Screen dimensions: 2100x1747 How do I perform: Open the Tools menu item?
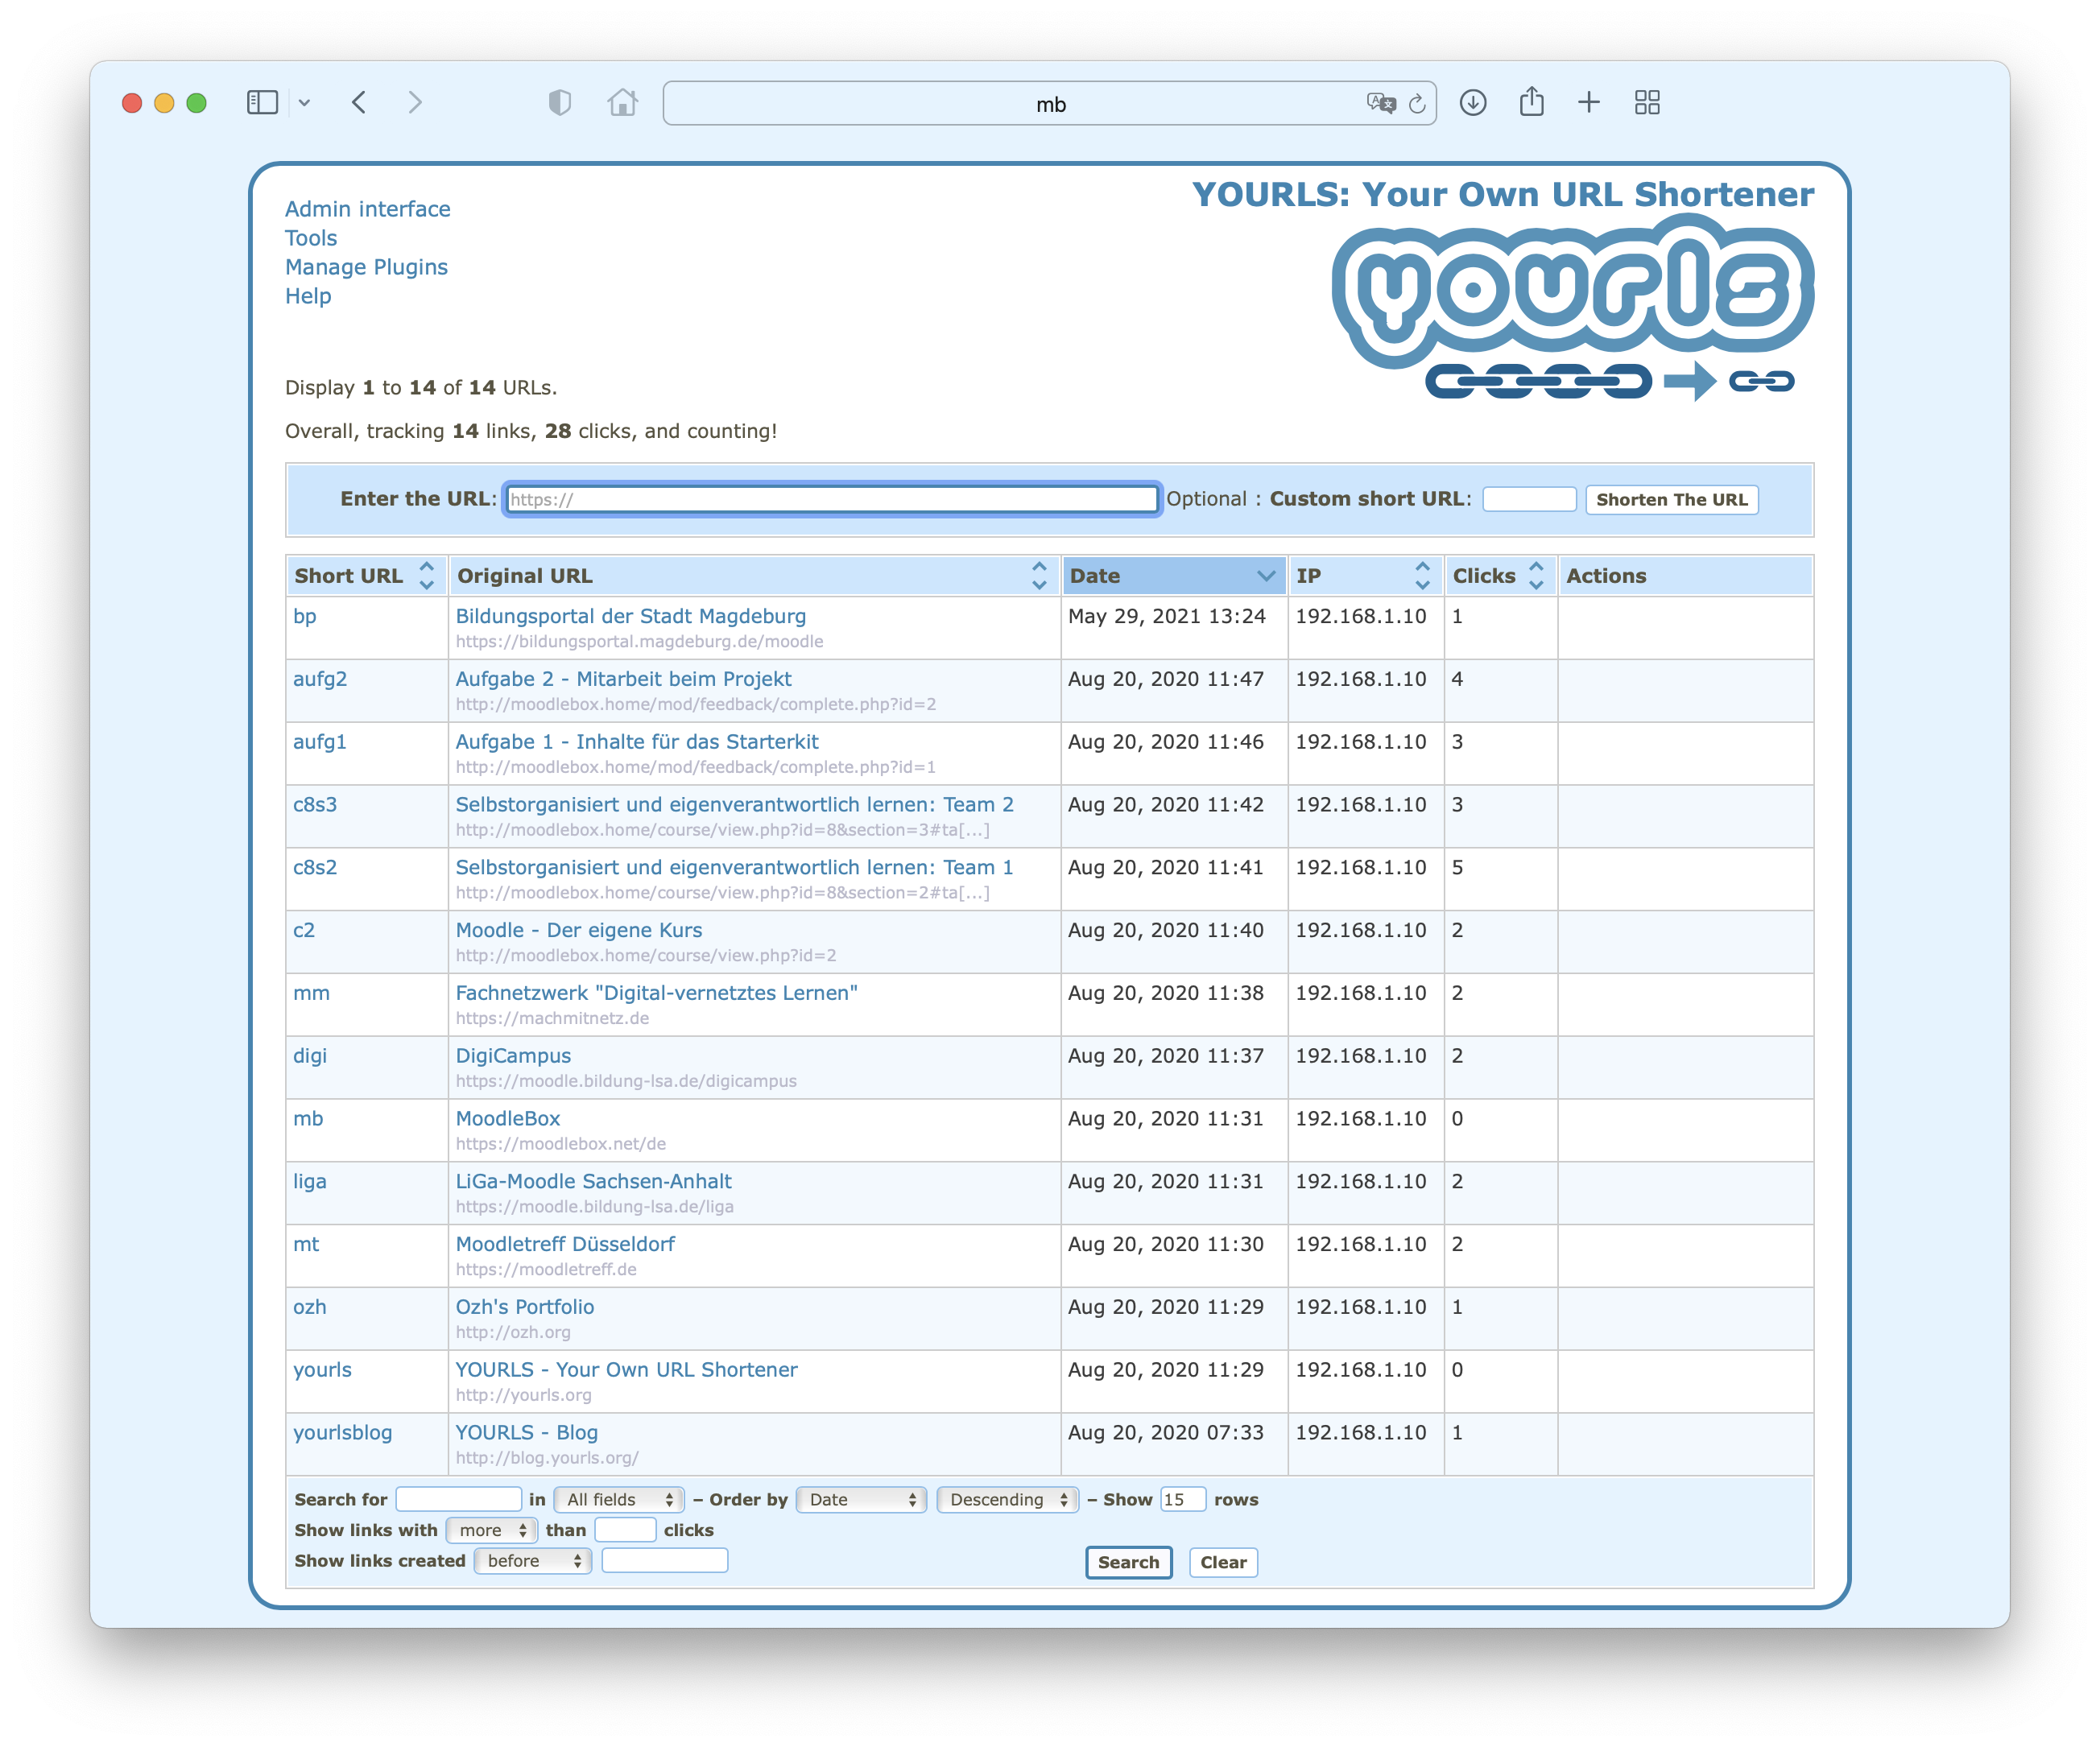tap(311, 237)
